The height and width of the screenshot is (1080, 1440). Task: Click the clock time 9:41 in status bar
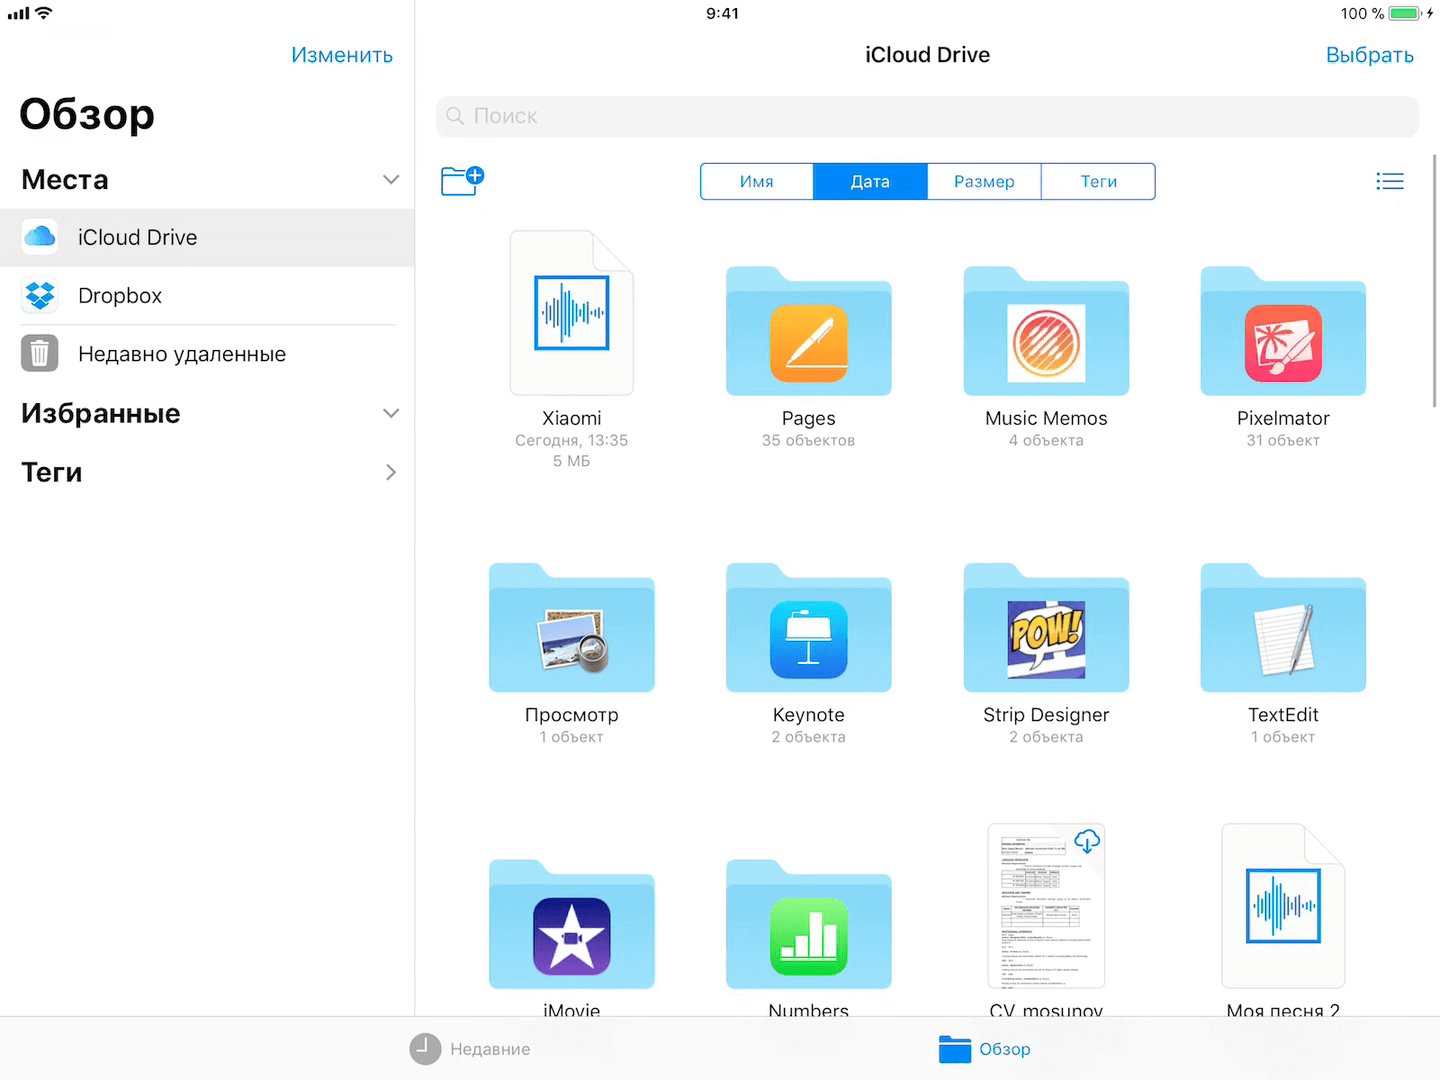(722, 13)
